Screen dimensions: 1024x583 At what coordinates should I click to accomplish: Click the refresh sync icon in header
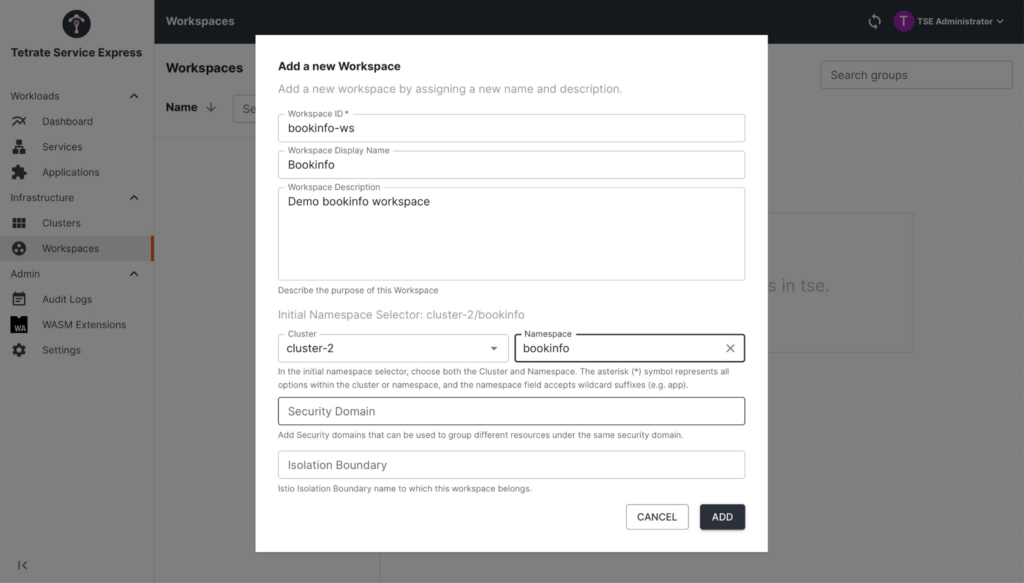coord(875,21)
